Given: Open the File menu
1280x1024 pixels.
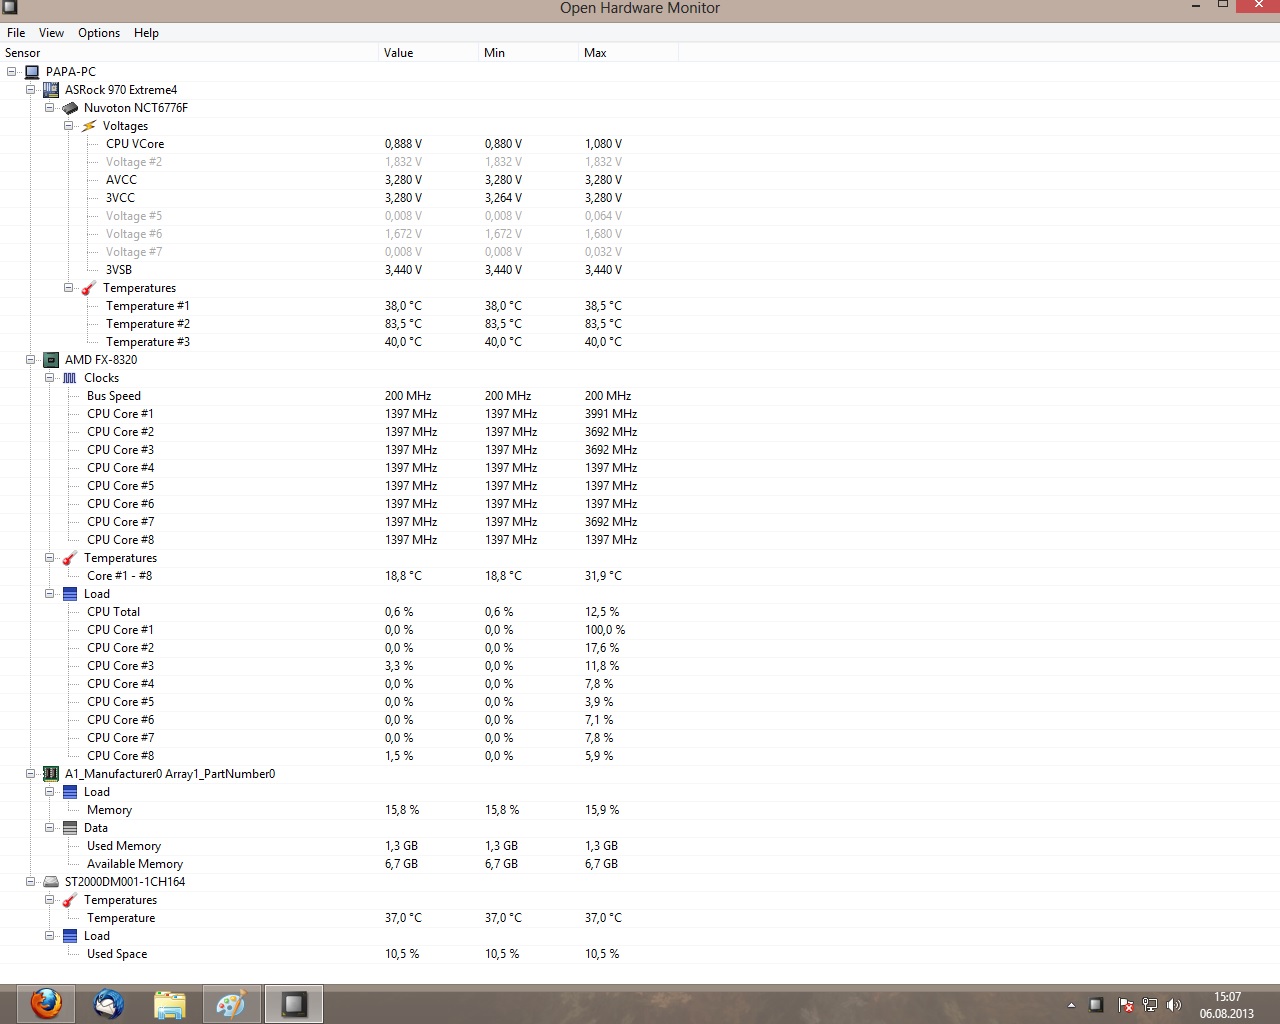Looking at the screenshot, I should click(x=16, y=33).
